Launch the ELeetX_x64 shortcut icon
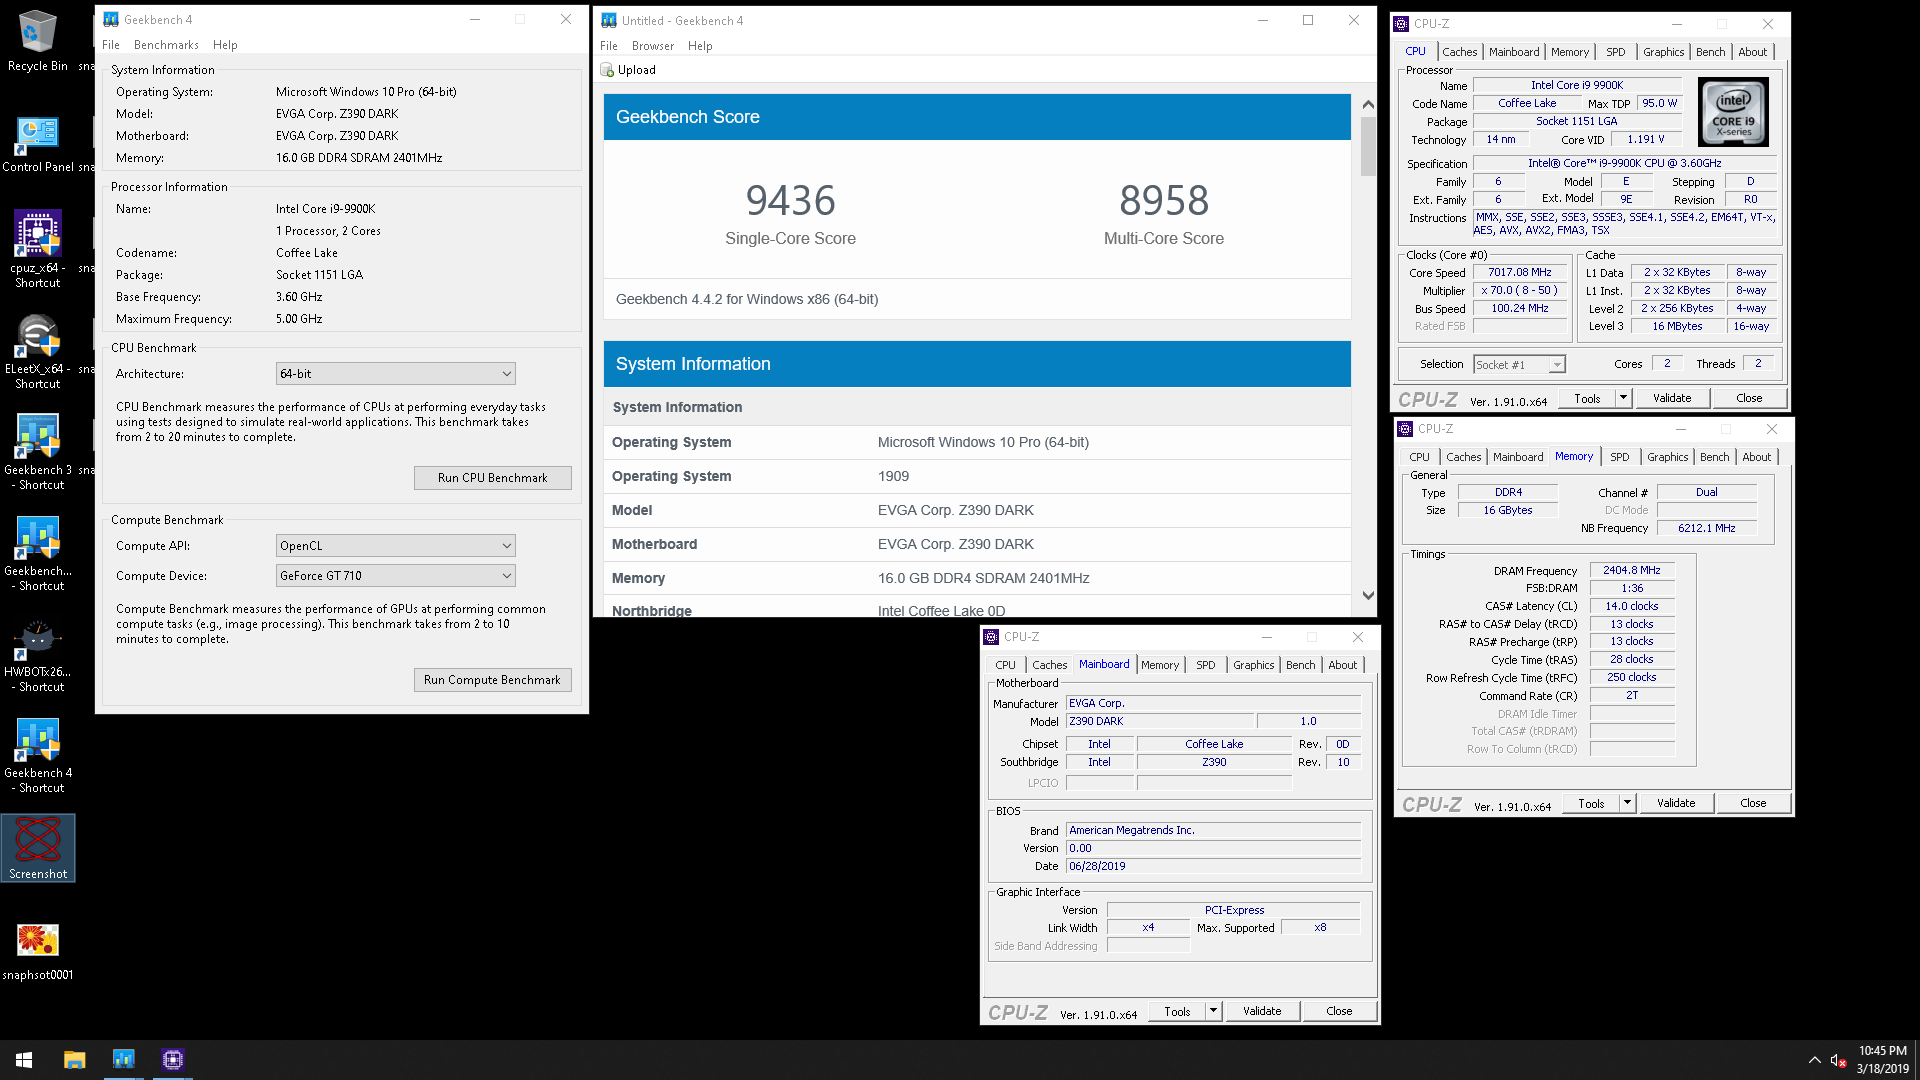The height and width of the screenshot is (1080, 1920). [x=38, y=350]
